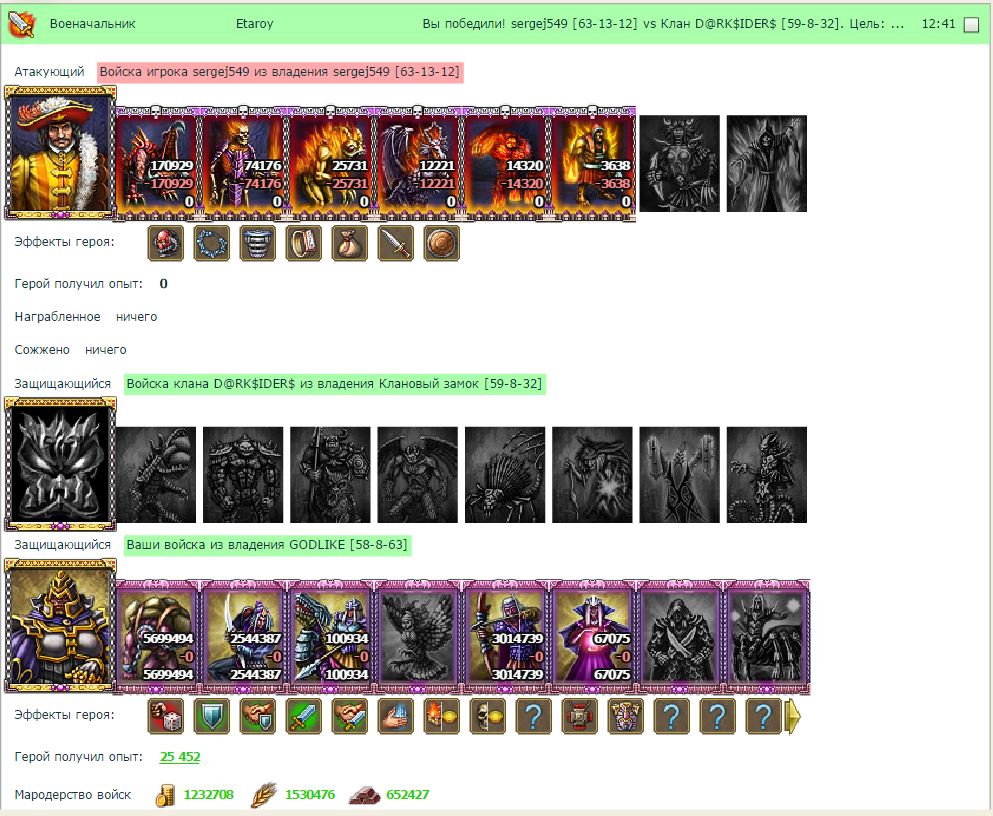The width and height of the screenshot is (993, 816).
Task: Click the attacking hero portrait with feathered hat
Action: tap(60, 153)
